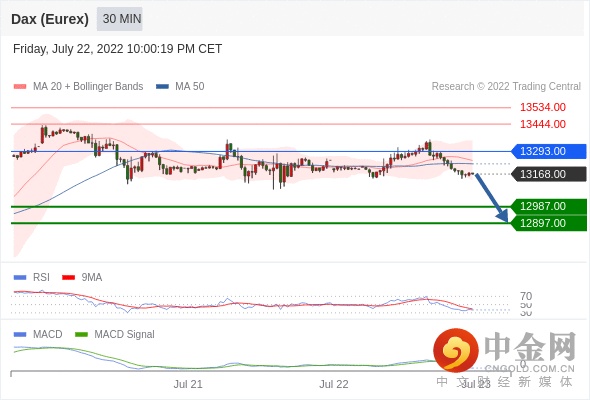
Task: Click the Jul 22 date axis label
Action: [334, 385]
